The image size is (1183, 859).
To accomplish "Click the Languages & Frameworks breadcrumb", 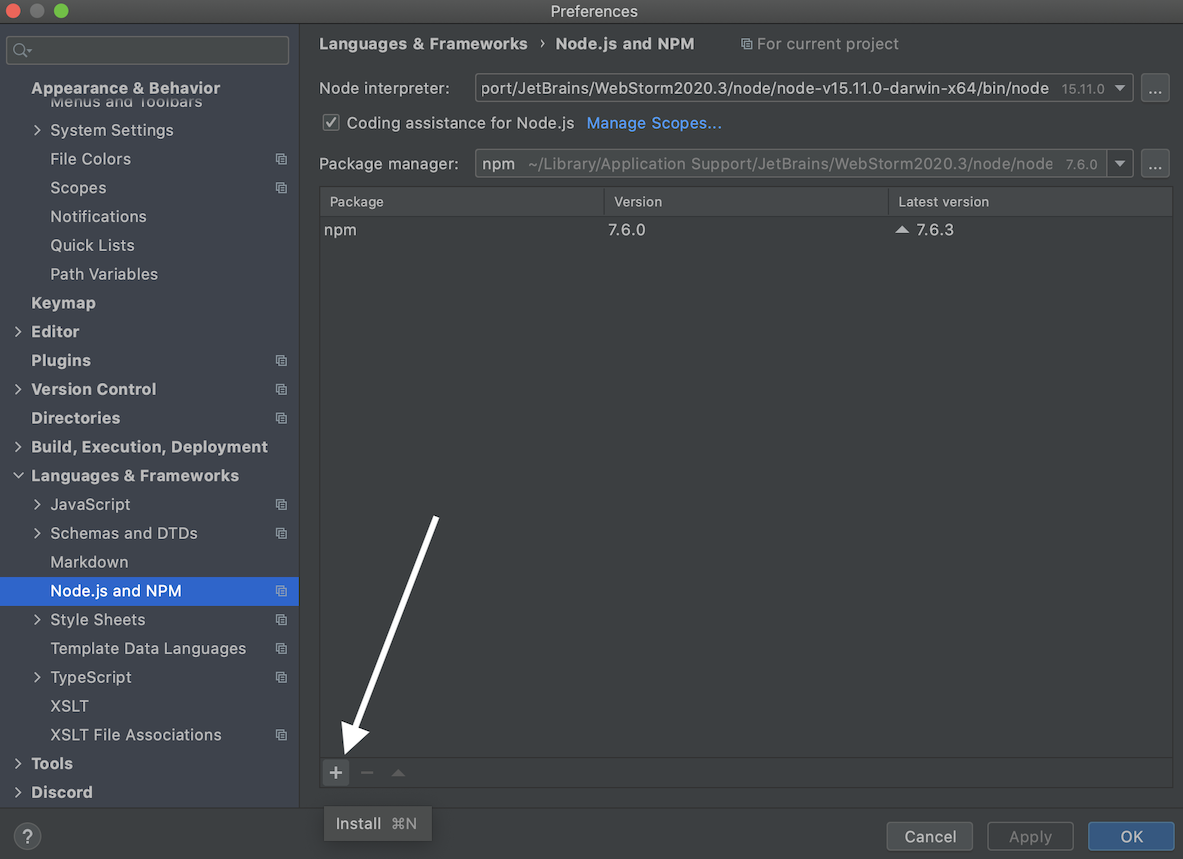I will (x=423, y=44).
